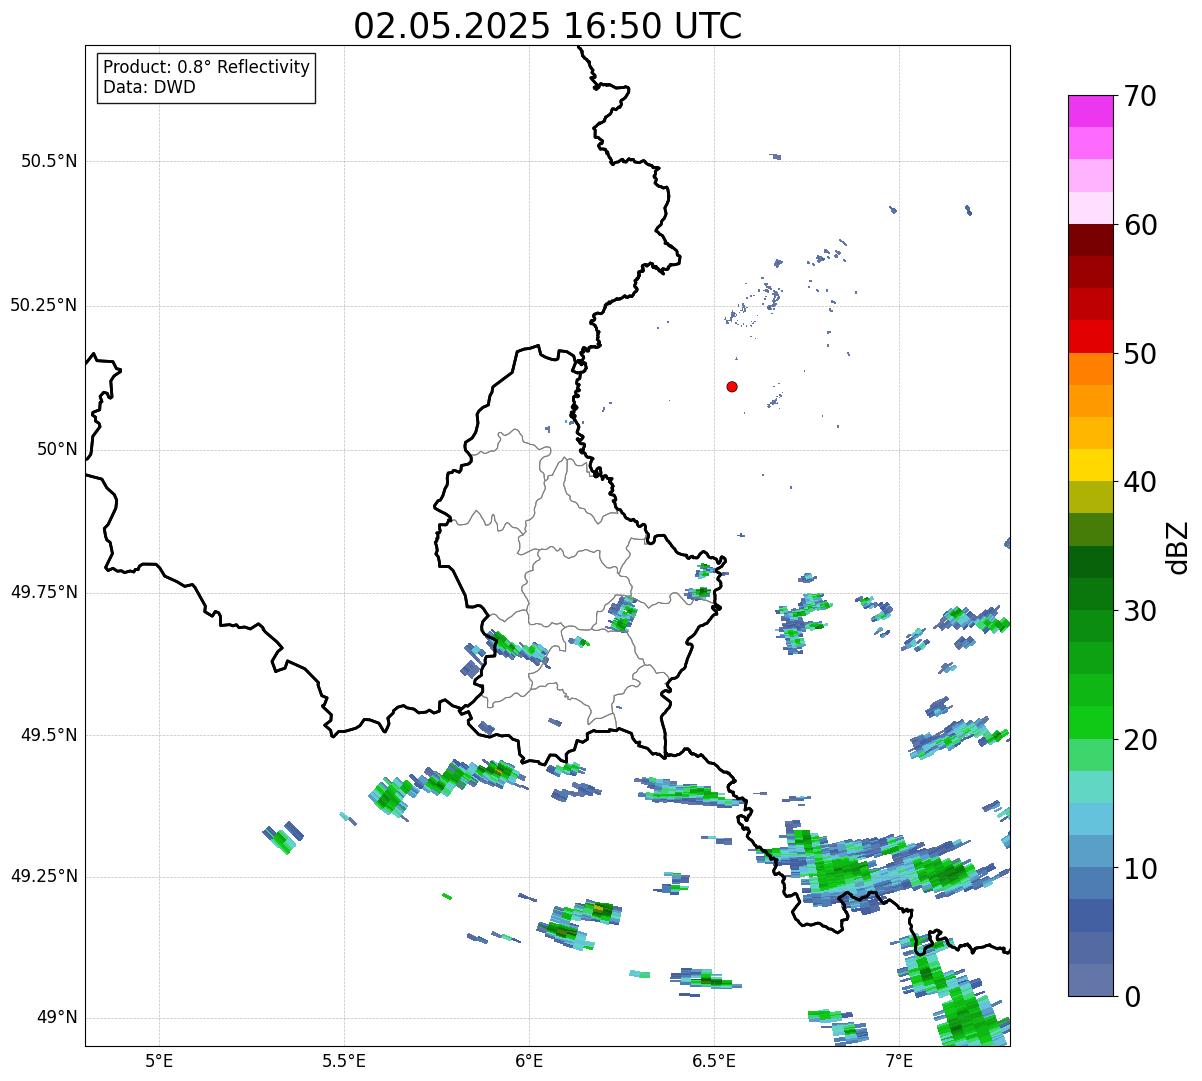Click the Data: DWD label
The image size is (1202, 1081).
(149, 87)
